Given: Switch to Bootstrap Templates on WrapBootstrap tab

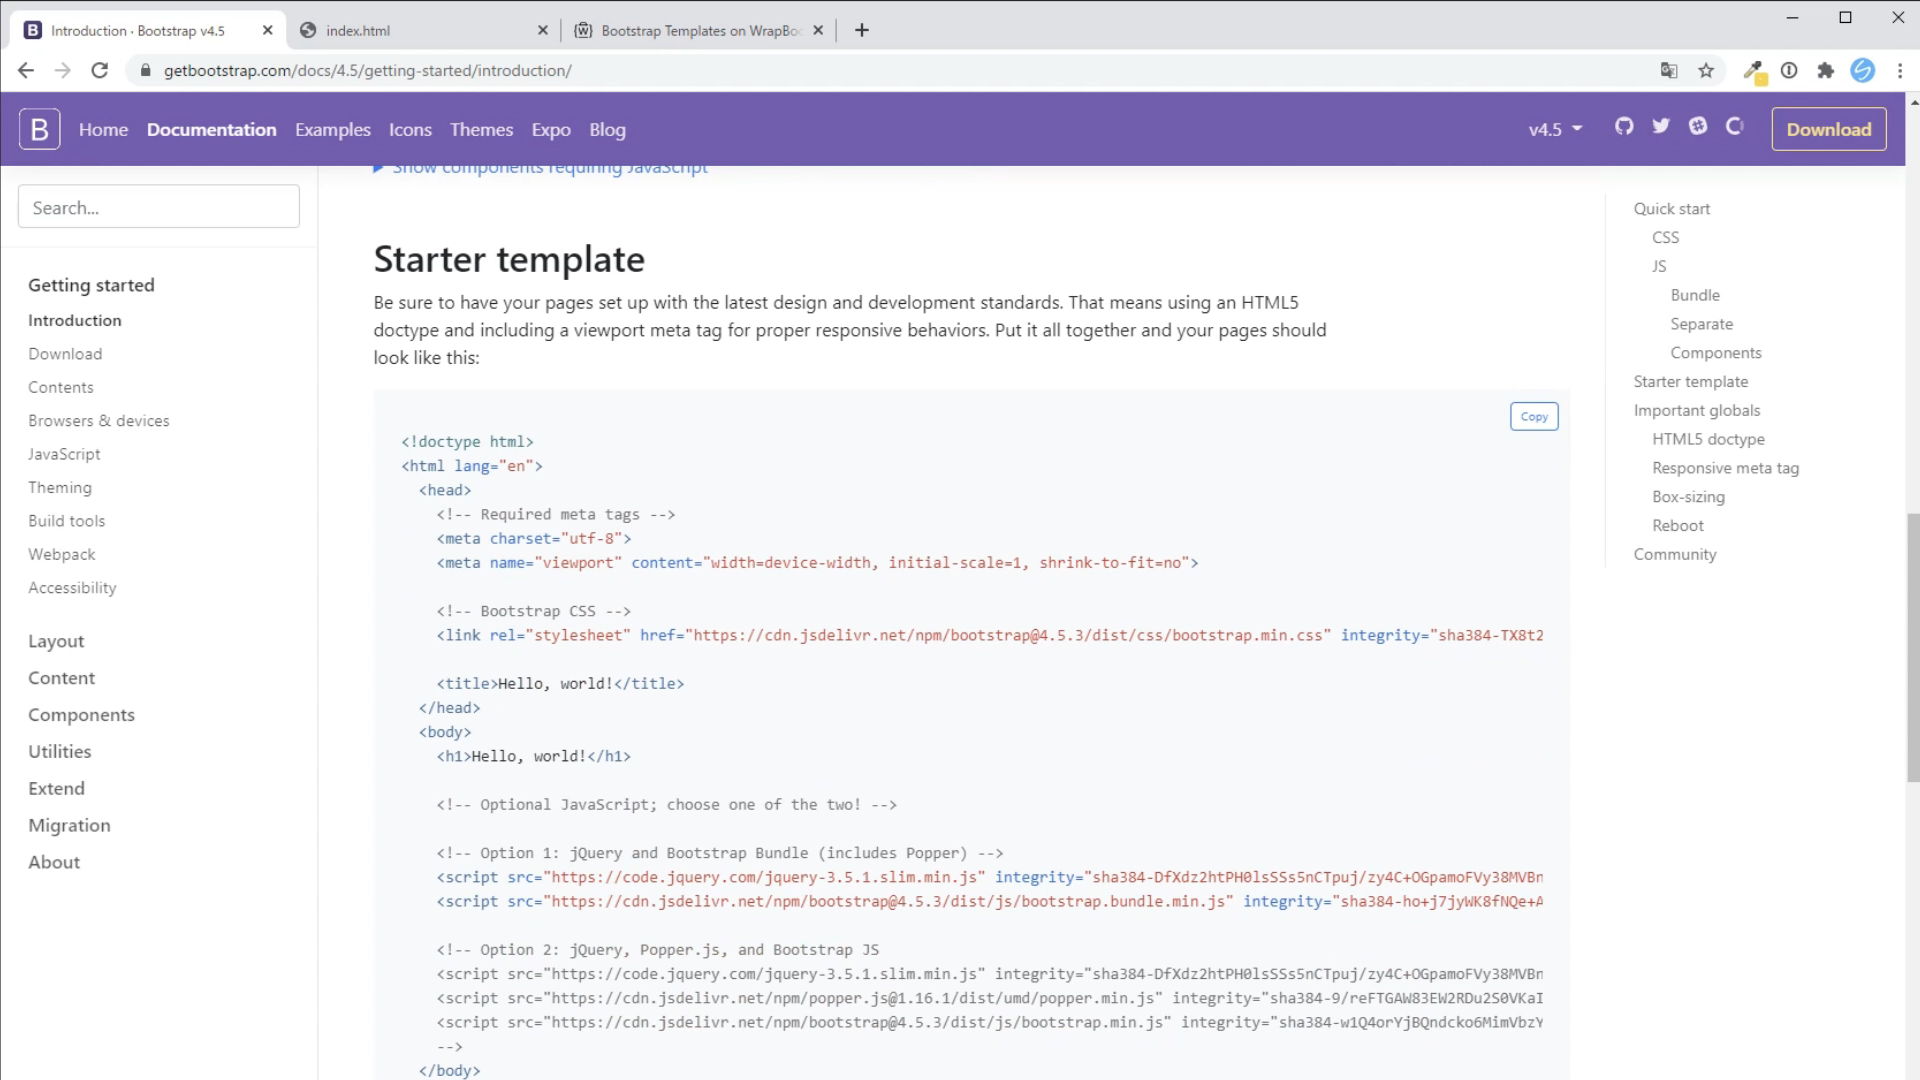Looking at the screenshot, I should [698, 30].
